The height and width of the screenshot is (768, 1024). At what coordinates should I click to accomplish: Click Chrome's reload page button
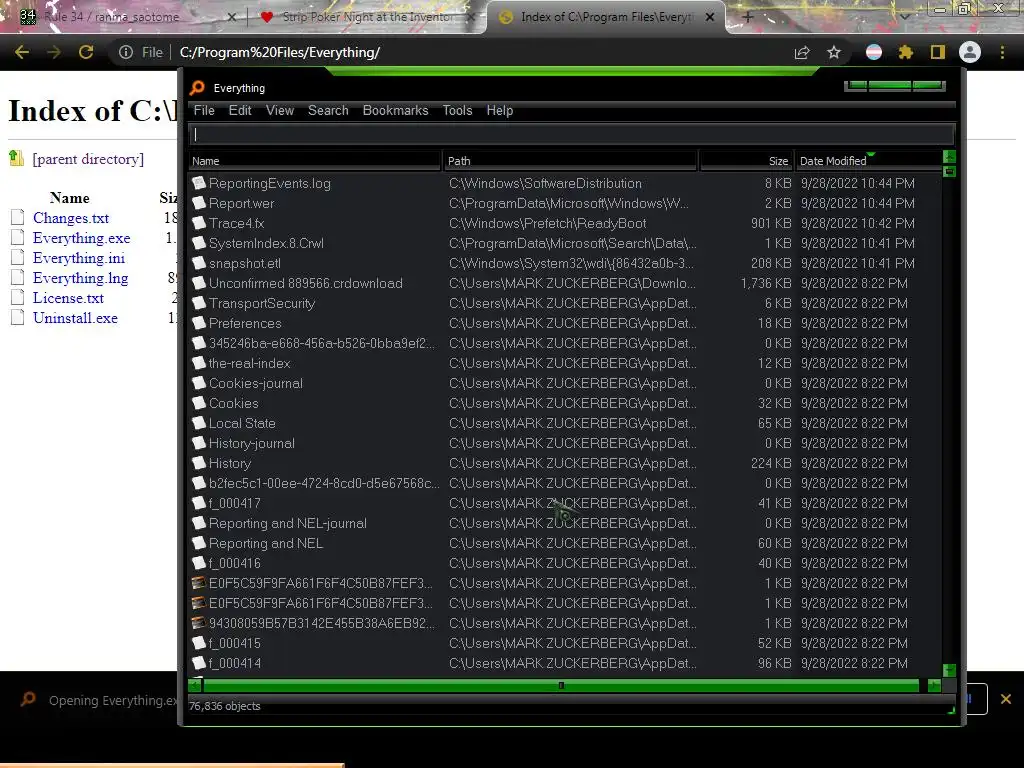click(x=86, y=52)
